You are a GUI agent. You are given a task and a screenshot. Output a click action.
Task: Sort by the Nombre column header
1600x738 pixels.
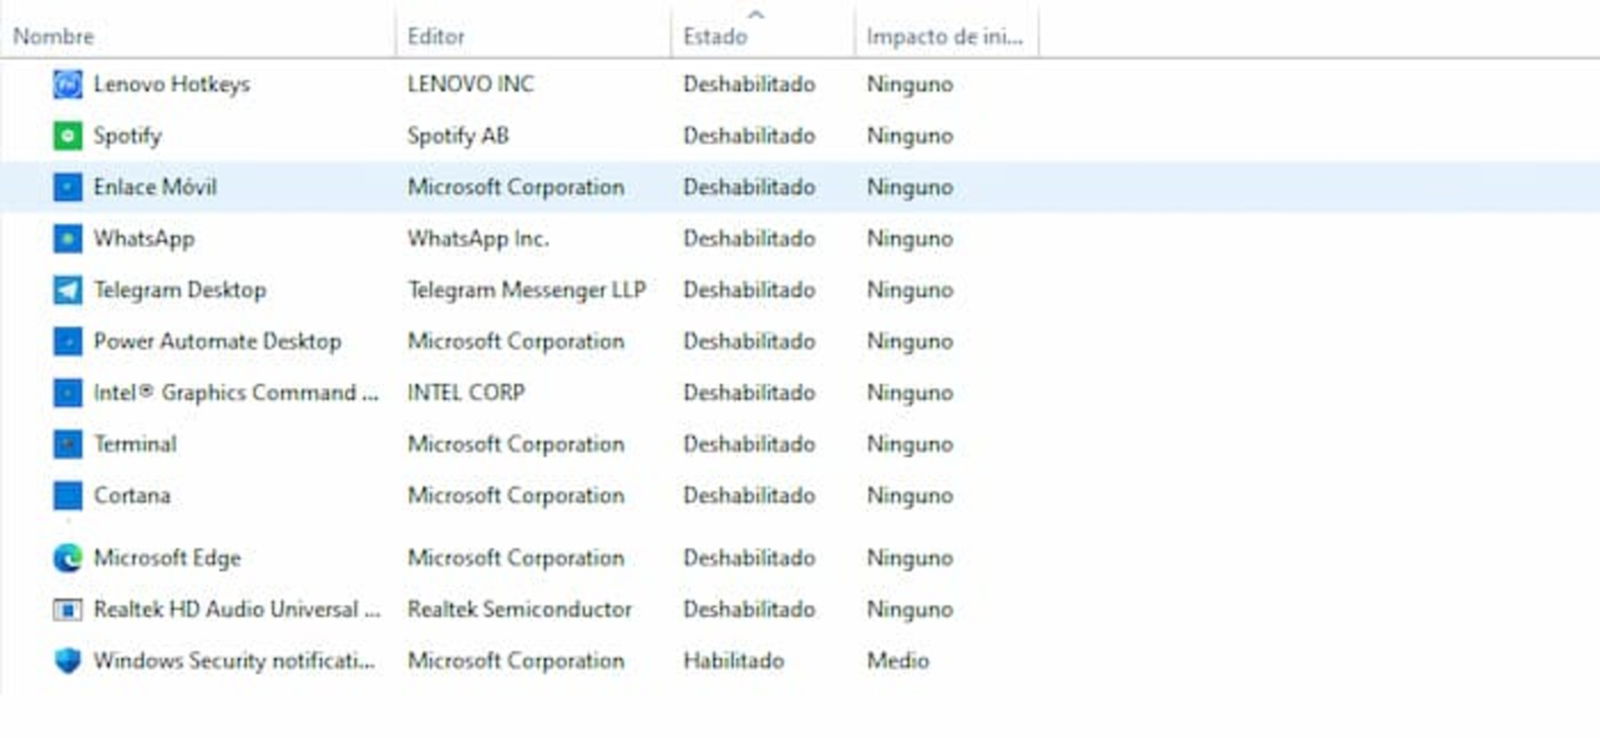(x=54, y=36)
